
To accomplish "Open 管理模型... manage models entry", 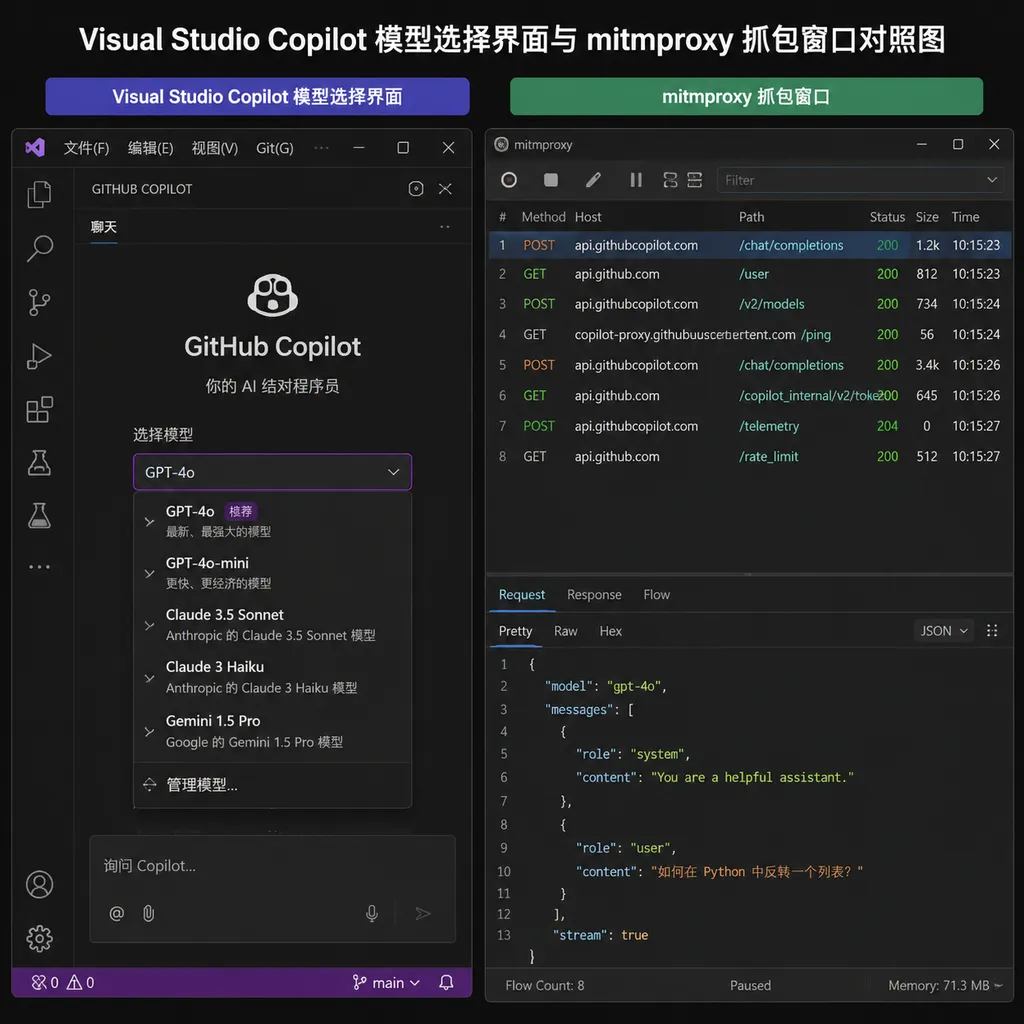I will coord(272,784).
